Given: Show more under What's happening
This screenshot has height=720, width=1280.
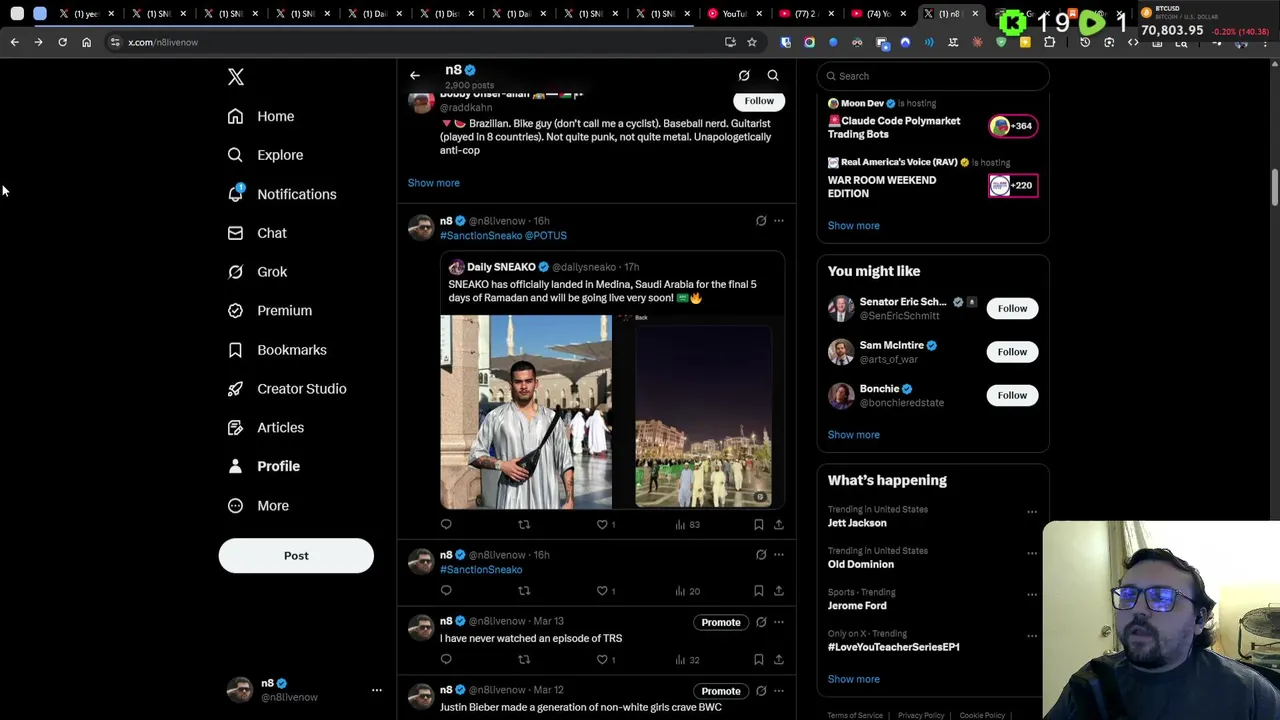Looking at the screenshot, I should coord(854,679).
